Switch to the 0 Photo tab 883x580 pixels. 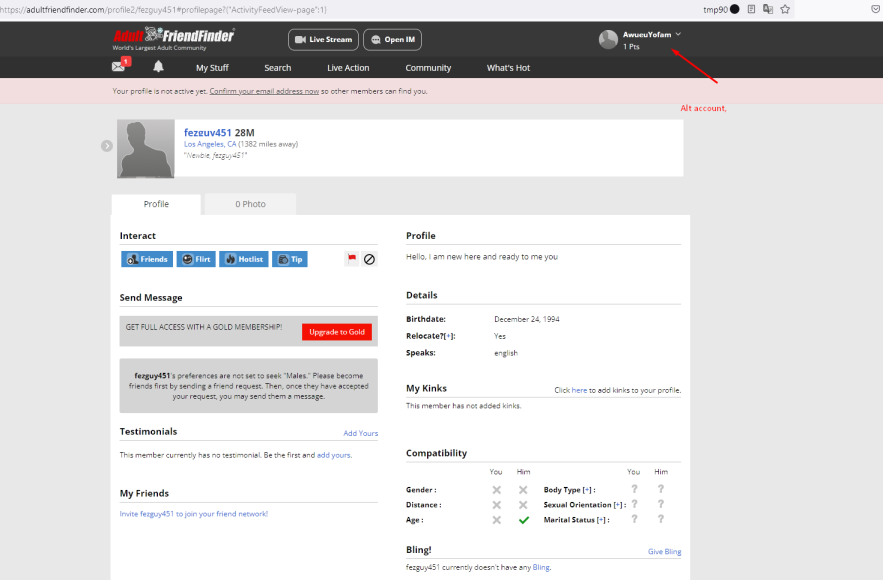point(250,204)
